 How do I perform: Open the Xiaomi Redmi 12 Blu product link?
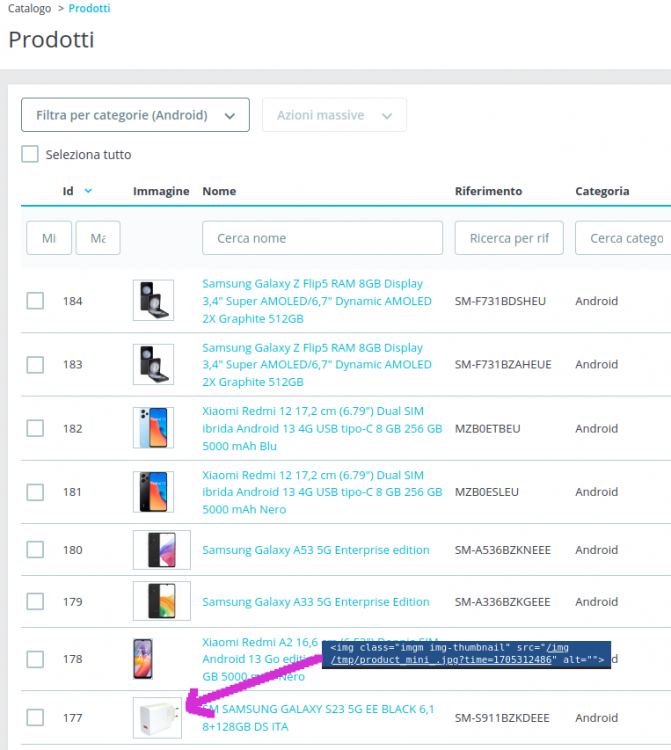[322, 428]
